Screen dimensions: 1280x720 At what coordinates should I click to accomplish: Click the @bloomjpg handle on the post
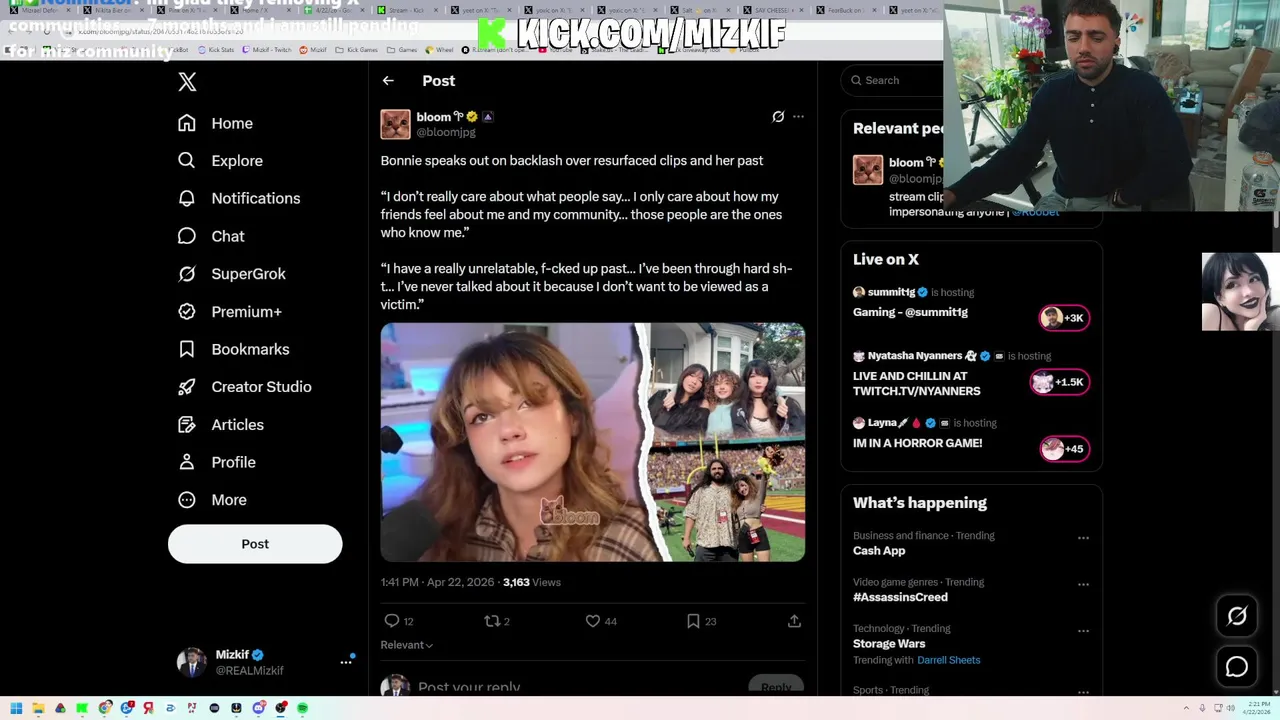446,132
